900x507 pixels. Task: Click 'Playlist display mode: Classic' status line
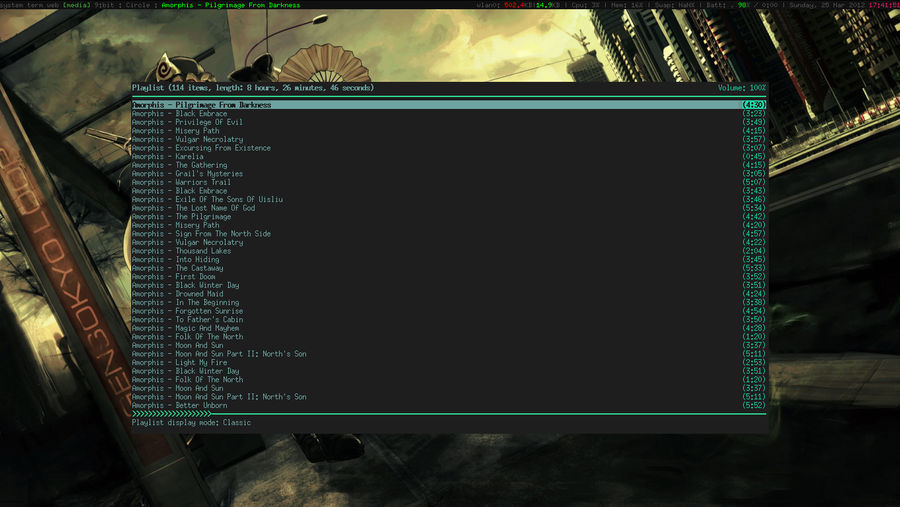coord(191,423)
